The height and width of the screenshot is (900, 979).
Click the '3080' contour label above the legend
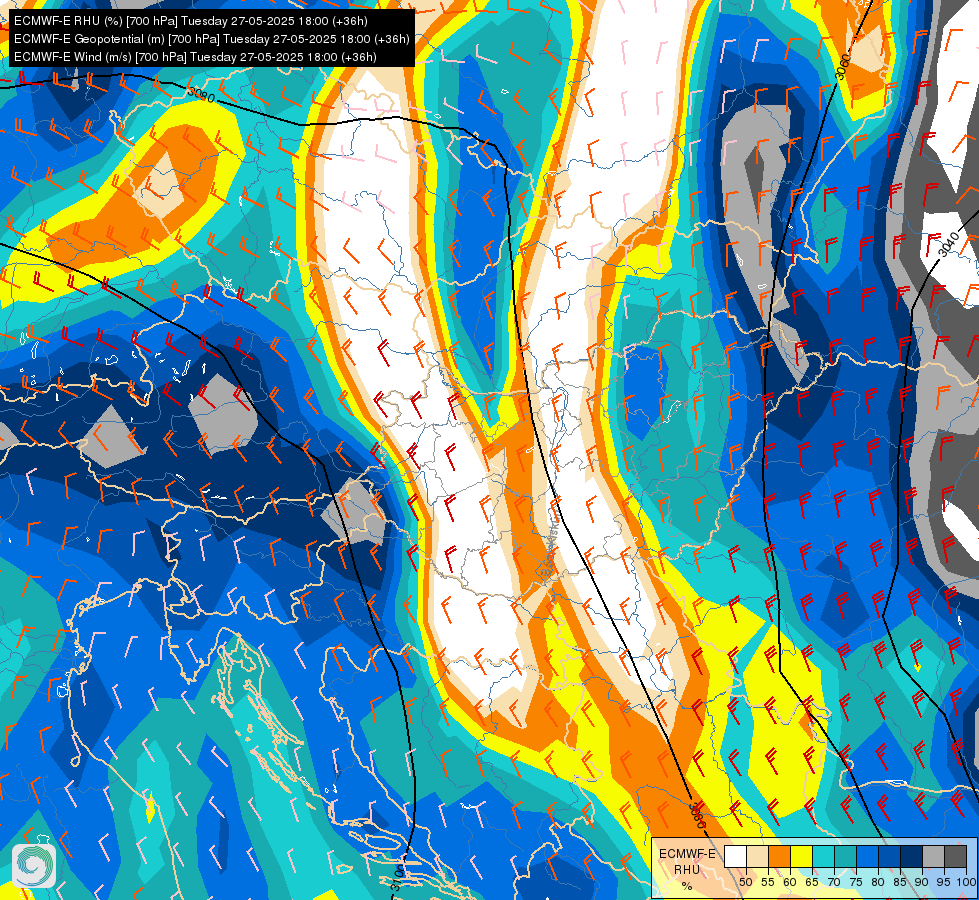[697, 816]
